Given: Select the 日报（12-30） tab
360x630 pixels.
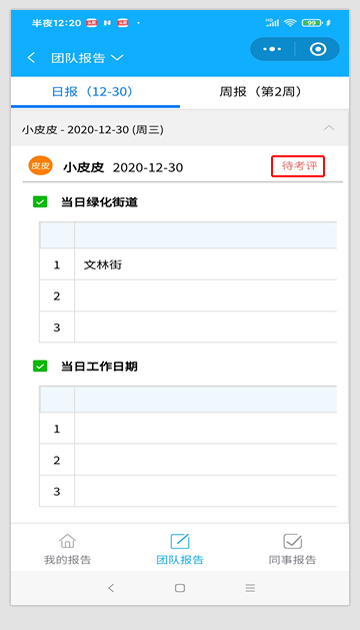Looking at the screenshot, I should pos(92,92).
